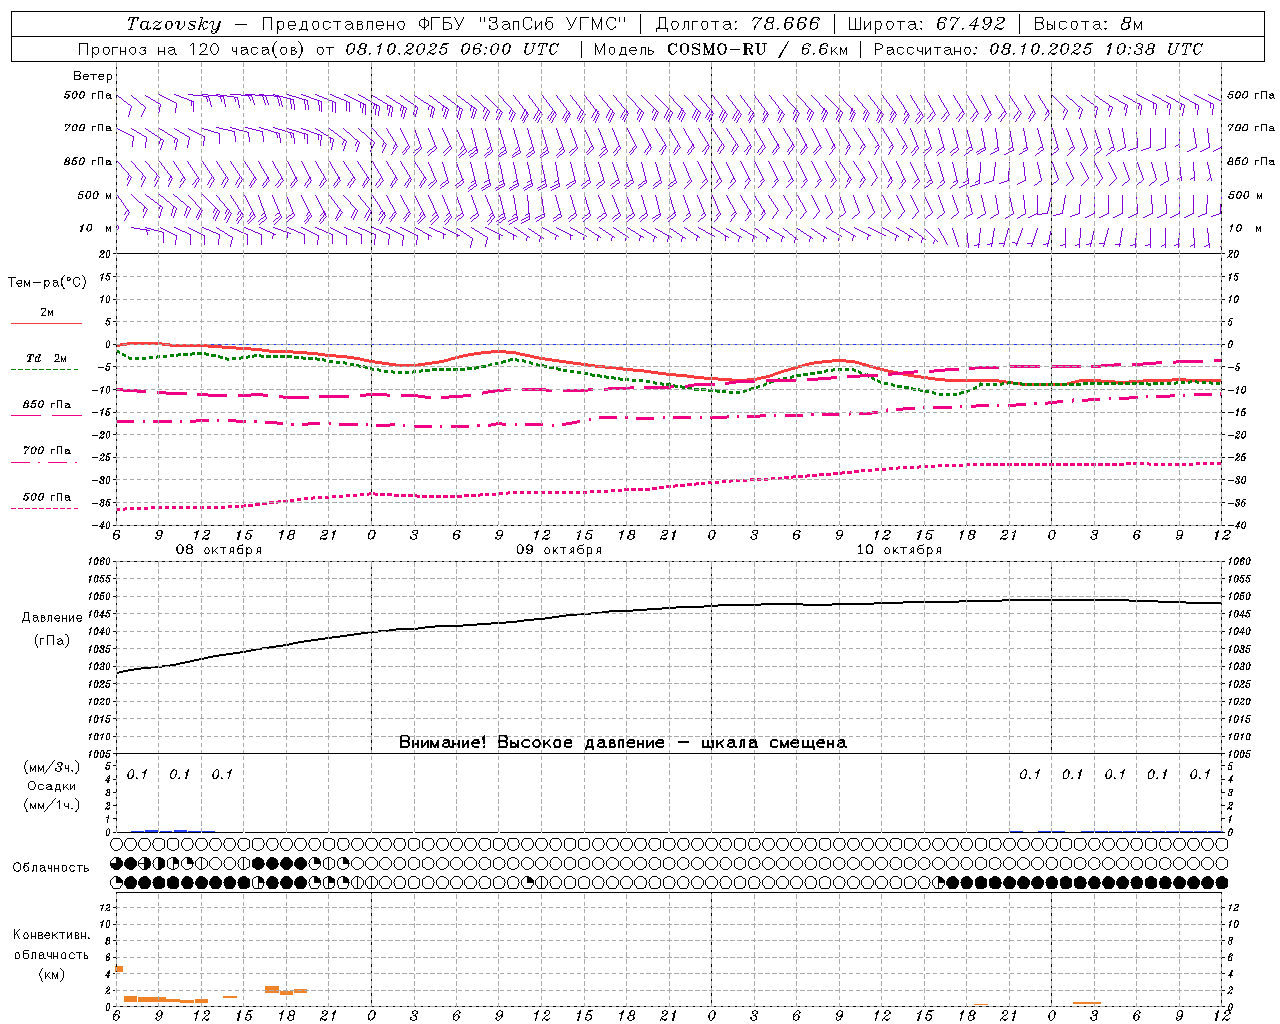
Task: Click the "Тем-ра(°C)" temperature axis title
Action: click(x=47, y=282)
